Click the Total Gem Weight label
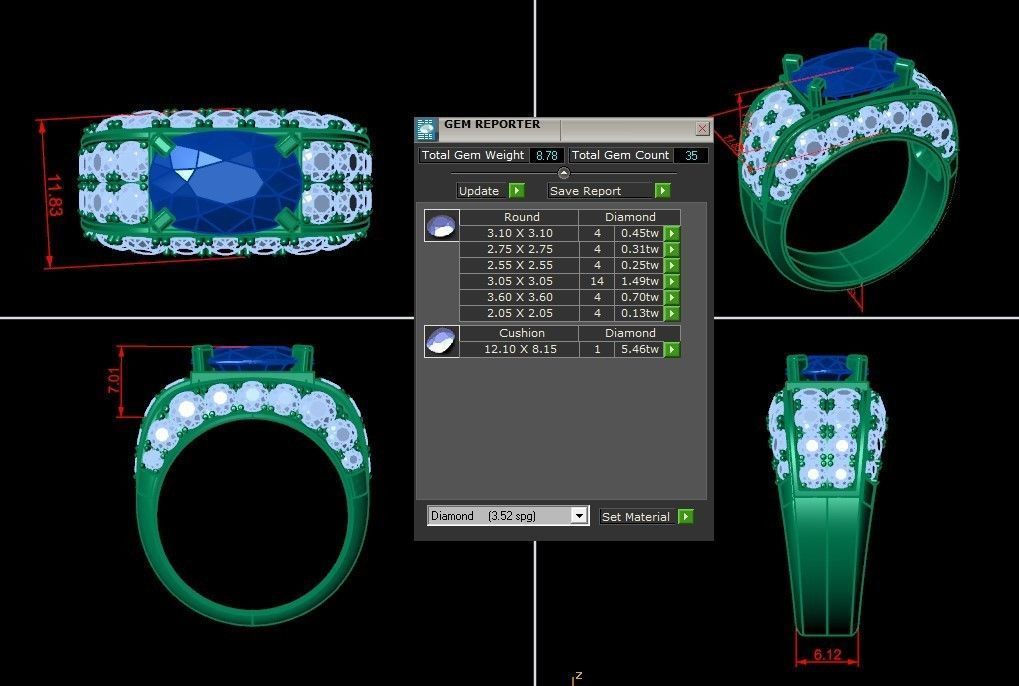The image size is (1019, 686). [472, 155]
